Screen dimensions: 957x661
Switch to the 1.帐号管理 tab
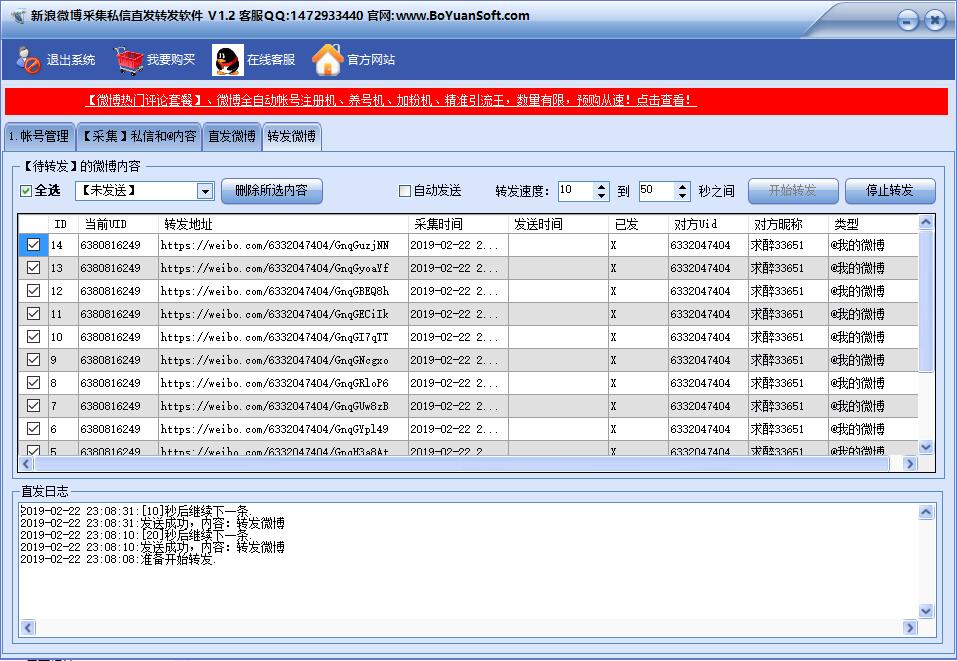(x=39, y=136)
